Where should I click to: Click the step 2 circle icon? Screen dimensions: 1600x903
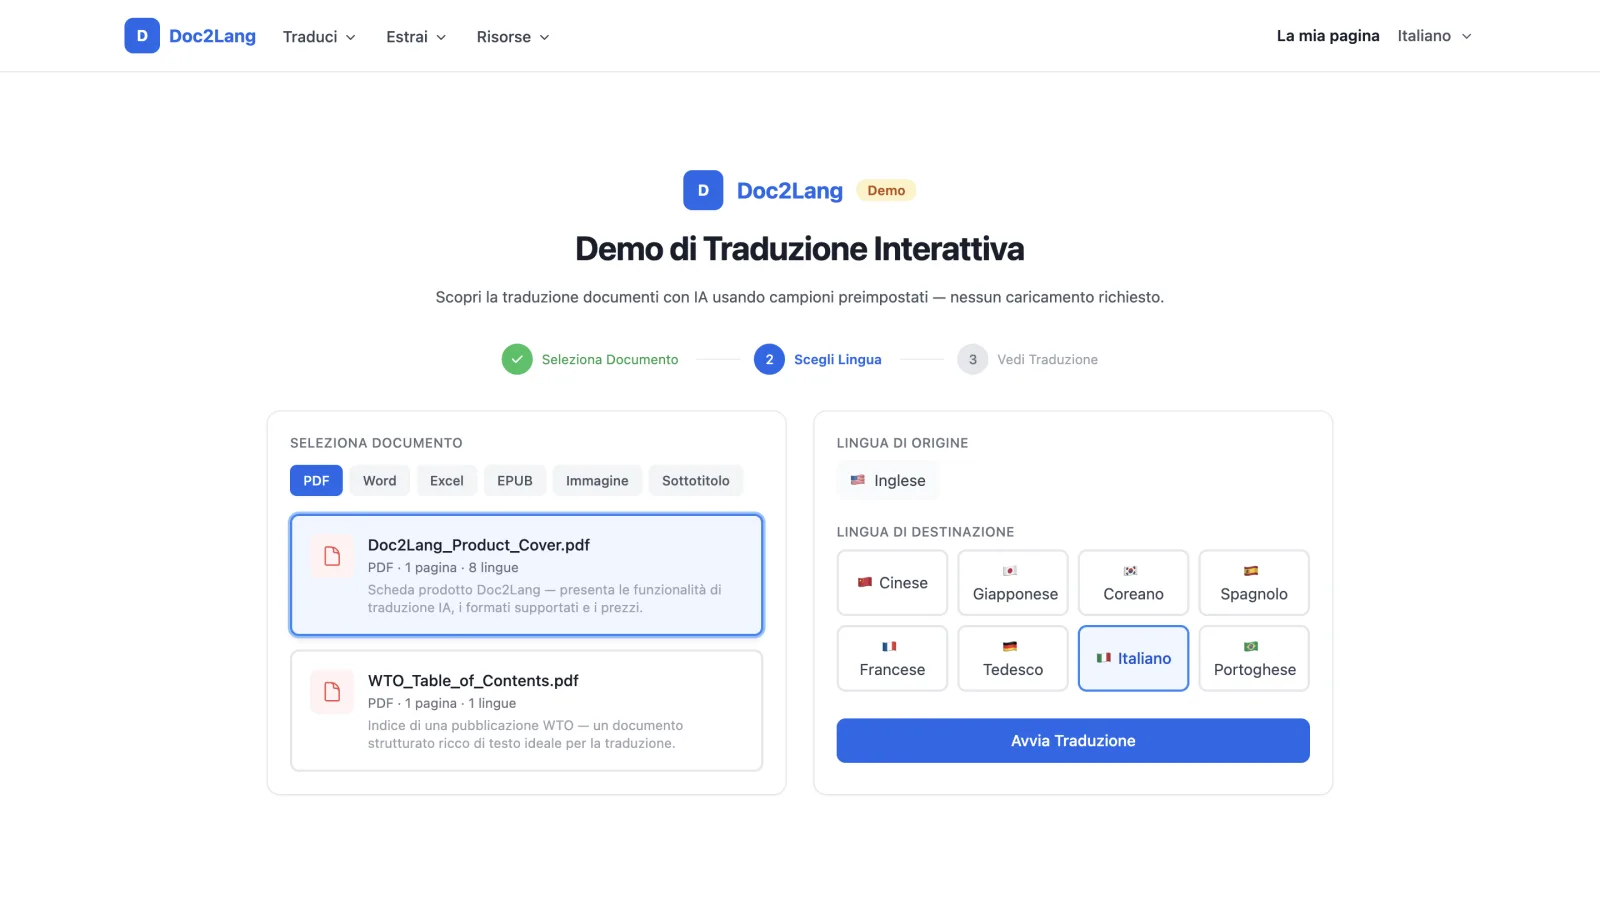click(769, 359)
